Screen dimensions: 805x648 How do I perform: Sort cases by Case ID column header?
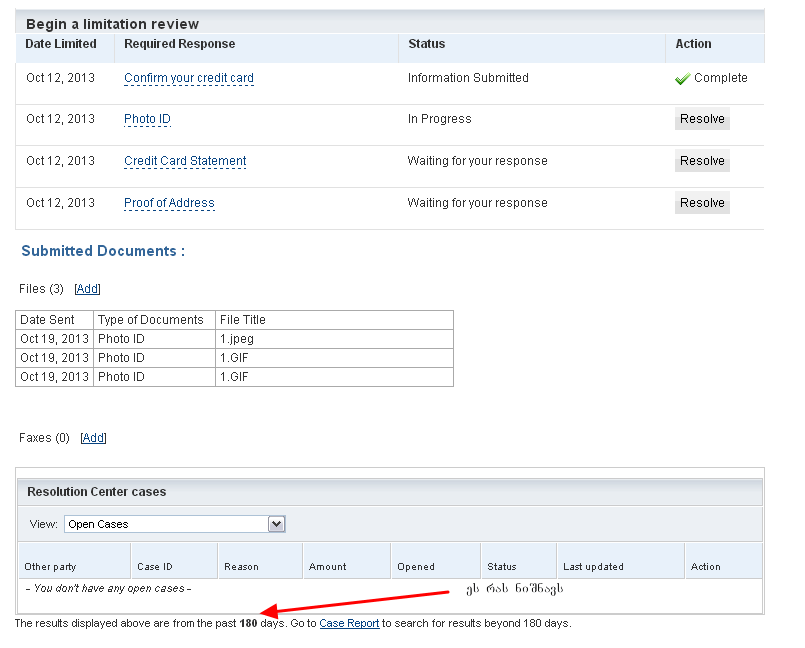155,566
